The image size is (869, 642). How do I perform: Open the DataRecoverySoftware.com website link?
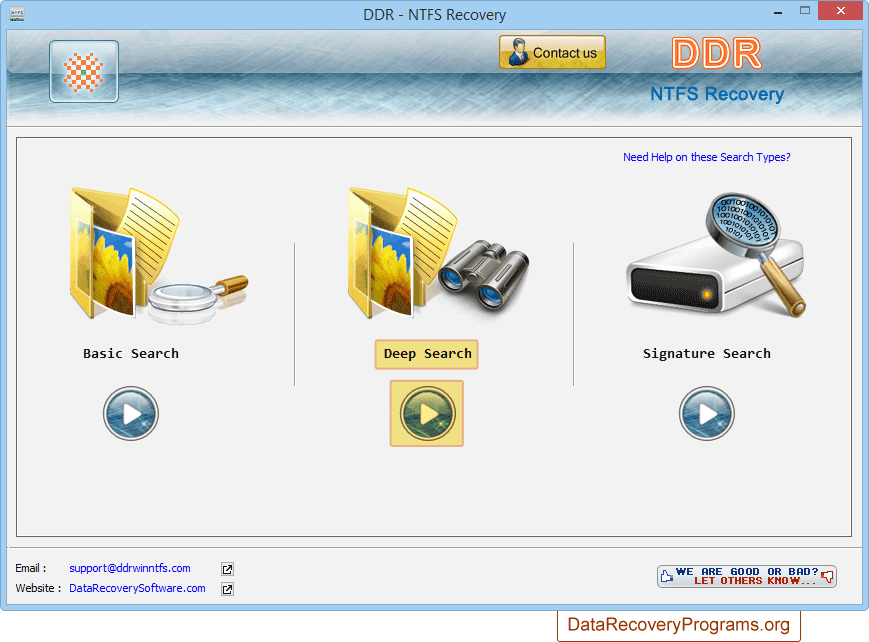tap(137, 588)
